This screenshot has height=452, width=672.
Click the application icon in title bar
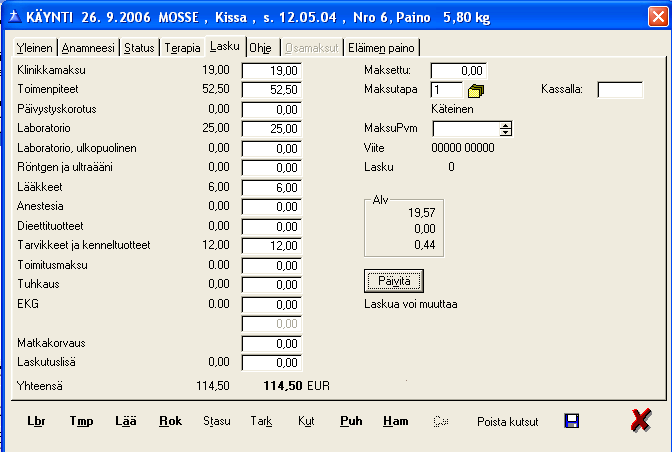click(x=15, y=17)
